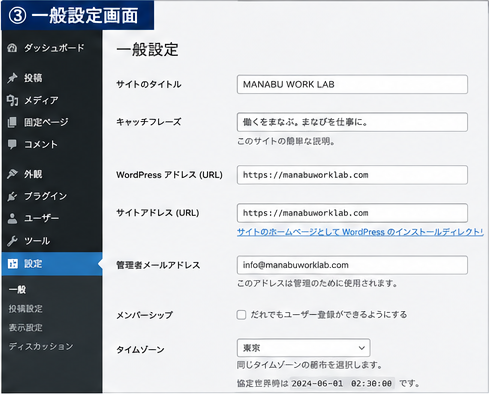Click the サイトのタイトル label
This screenshot has width=489, height=394.
[x=149, y=84]
